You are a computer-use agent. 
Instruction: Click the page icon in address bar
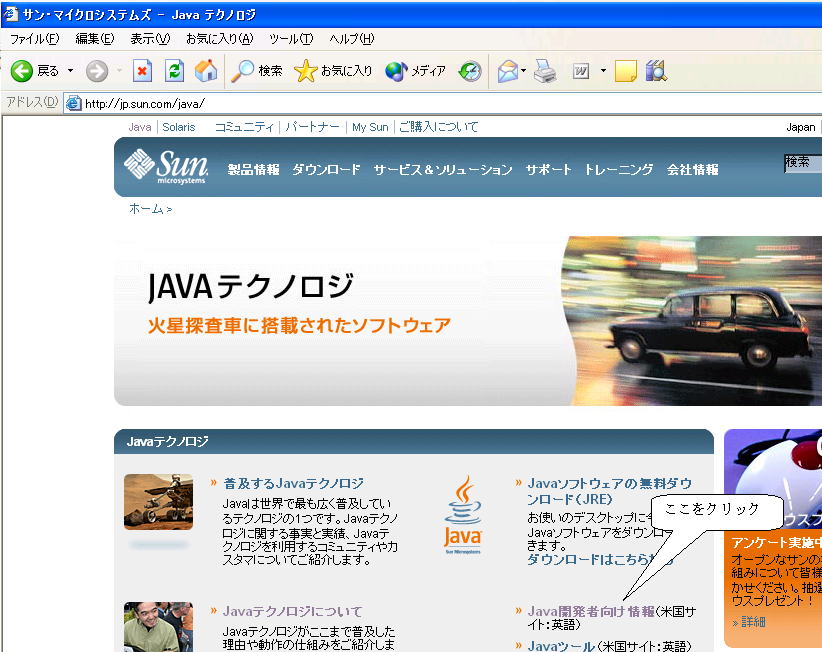click(x=73, y=103)
